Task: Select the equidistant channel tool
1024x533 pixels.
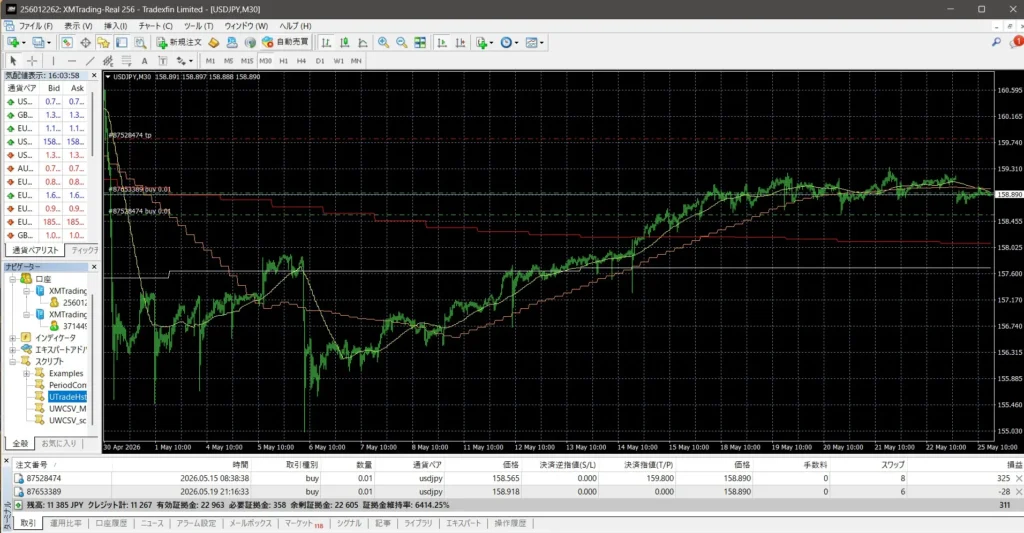Action: (108, 61)
